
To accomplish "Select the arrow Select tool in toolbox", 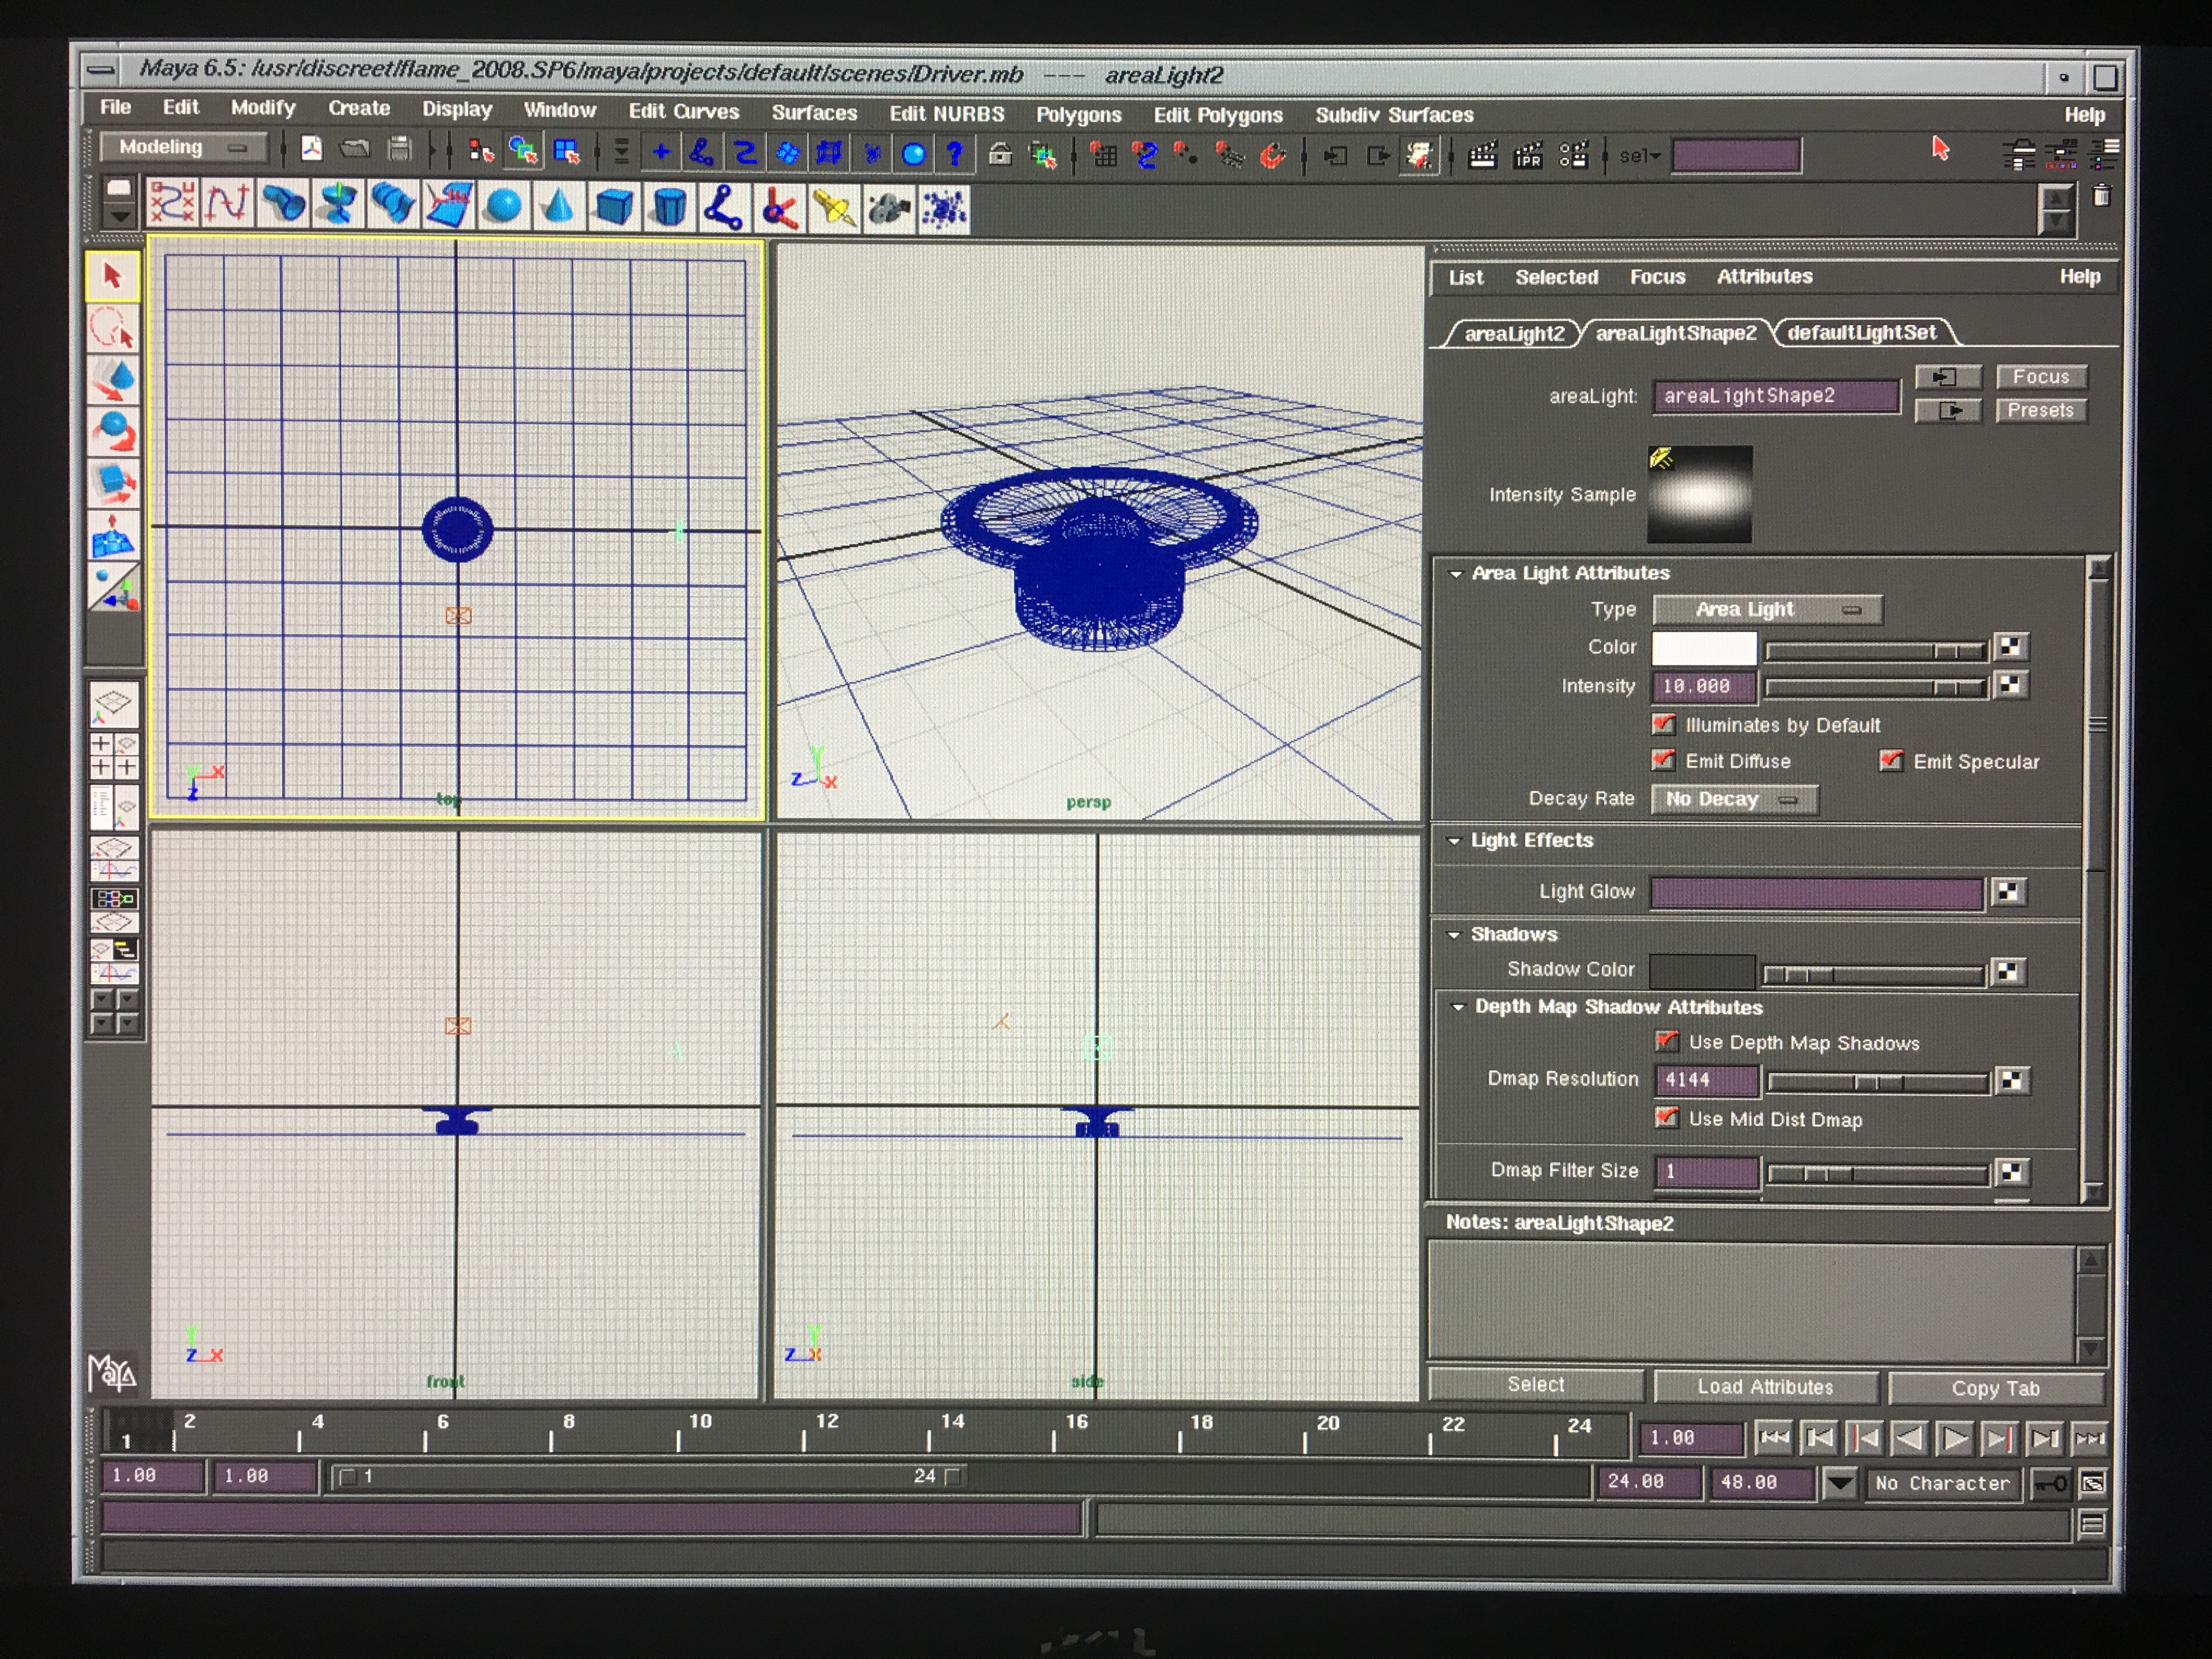I will tap(113, 277).
